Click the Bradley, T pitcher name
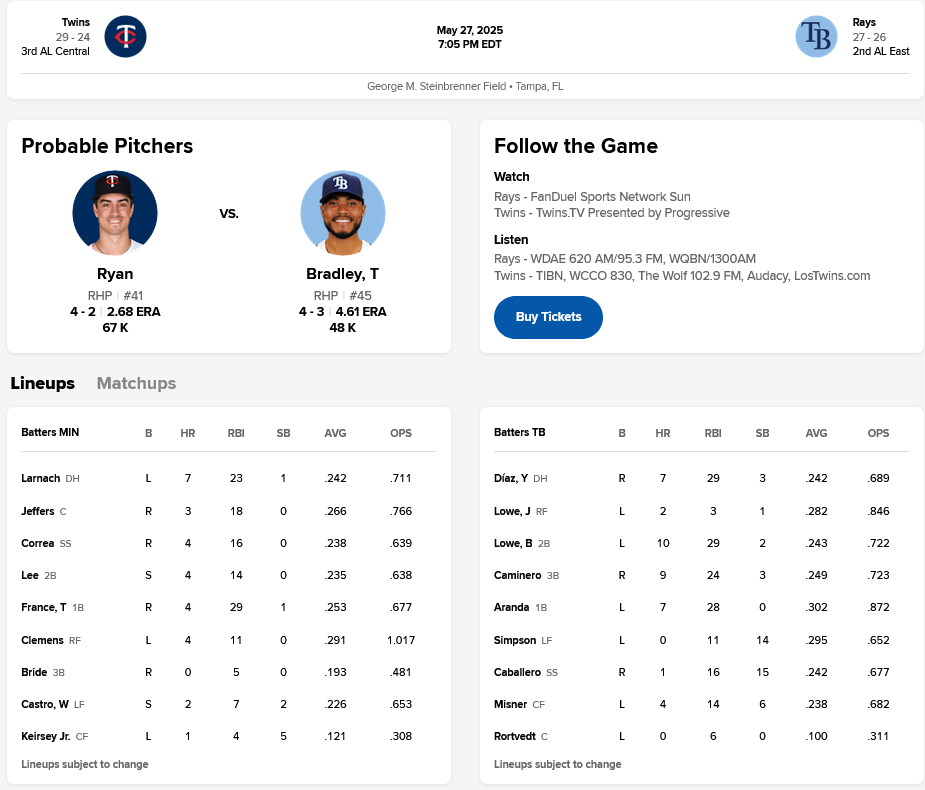 point(342,274)
